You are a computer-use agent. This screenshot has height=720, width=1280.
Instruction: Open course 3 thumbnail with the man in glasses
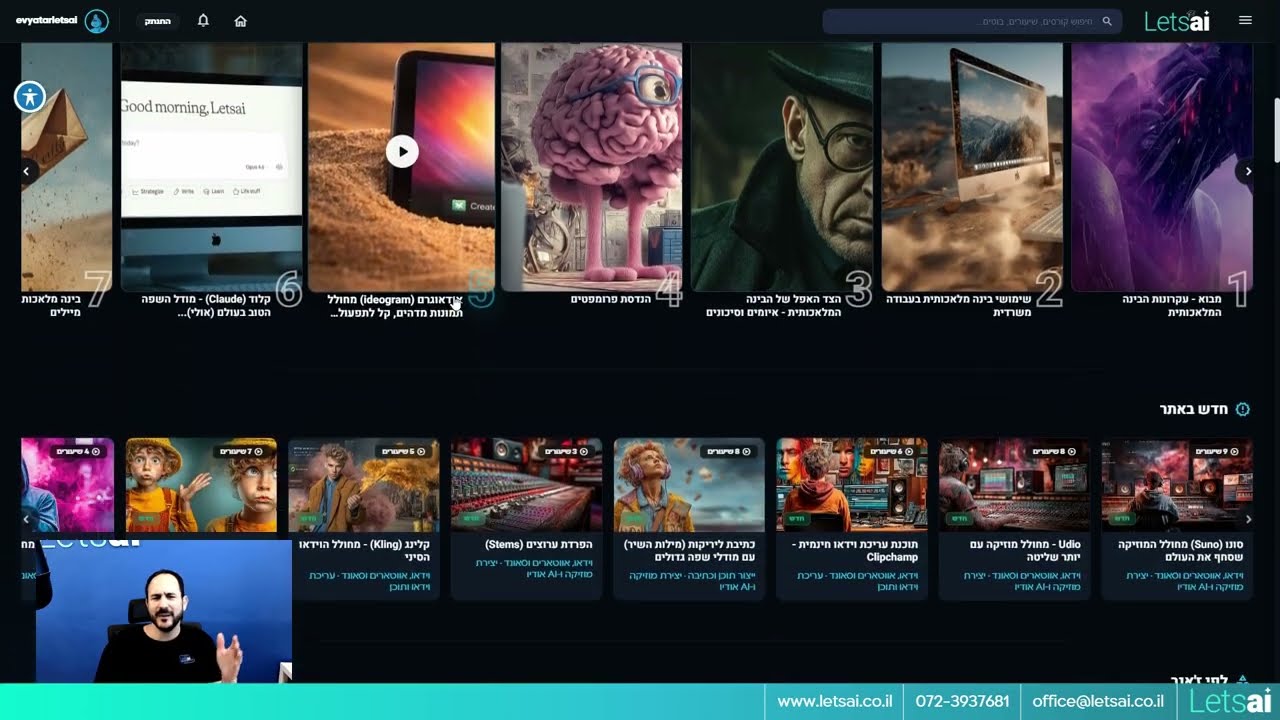782,167
